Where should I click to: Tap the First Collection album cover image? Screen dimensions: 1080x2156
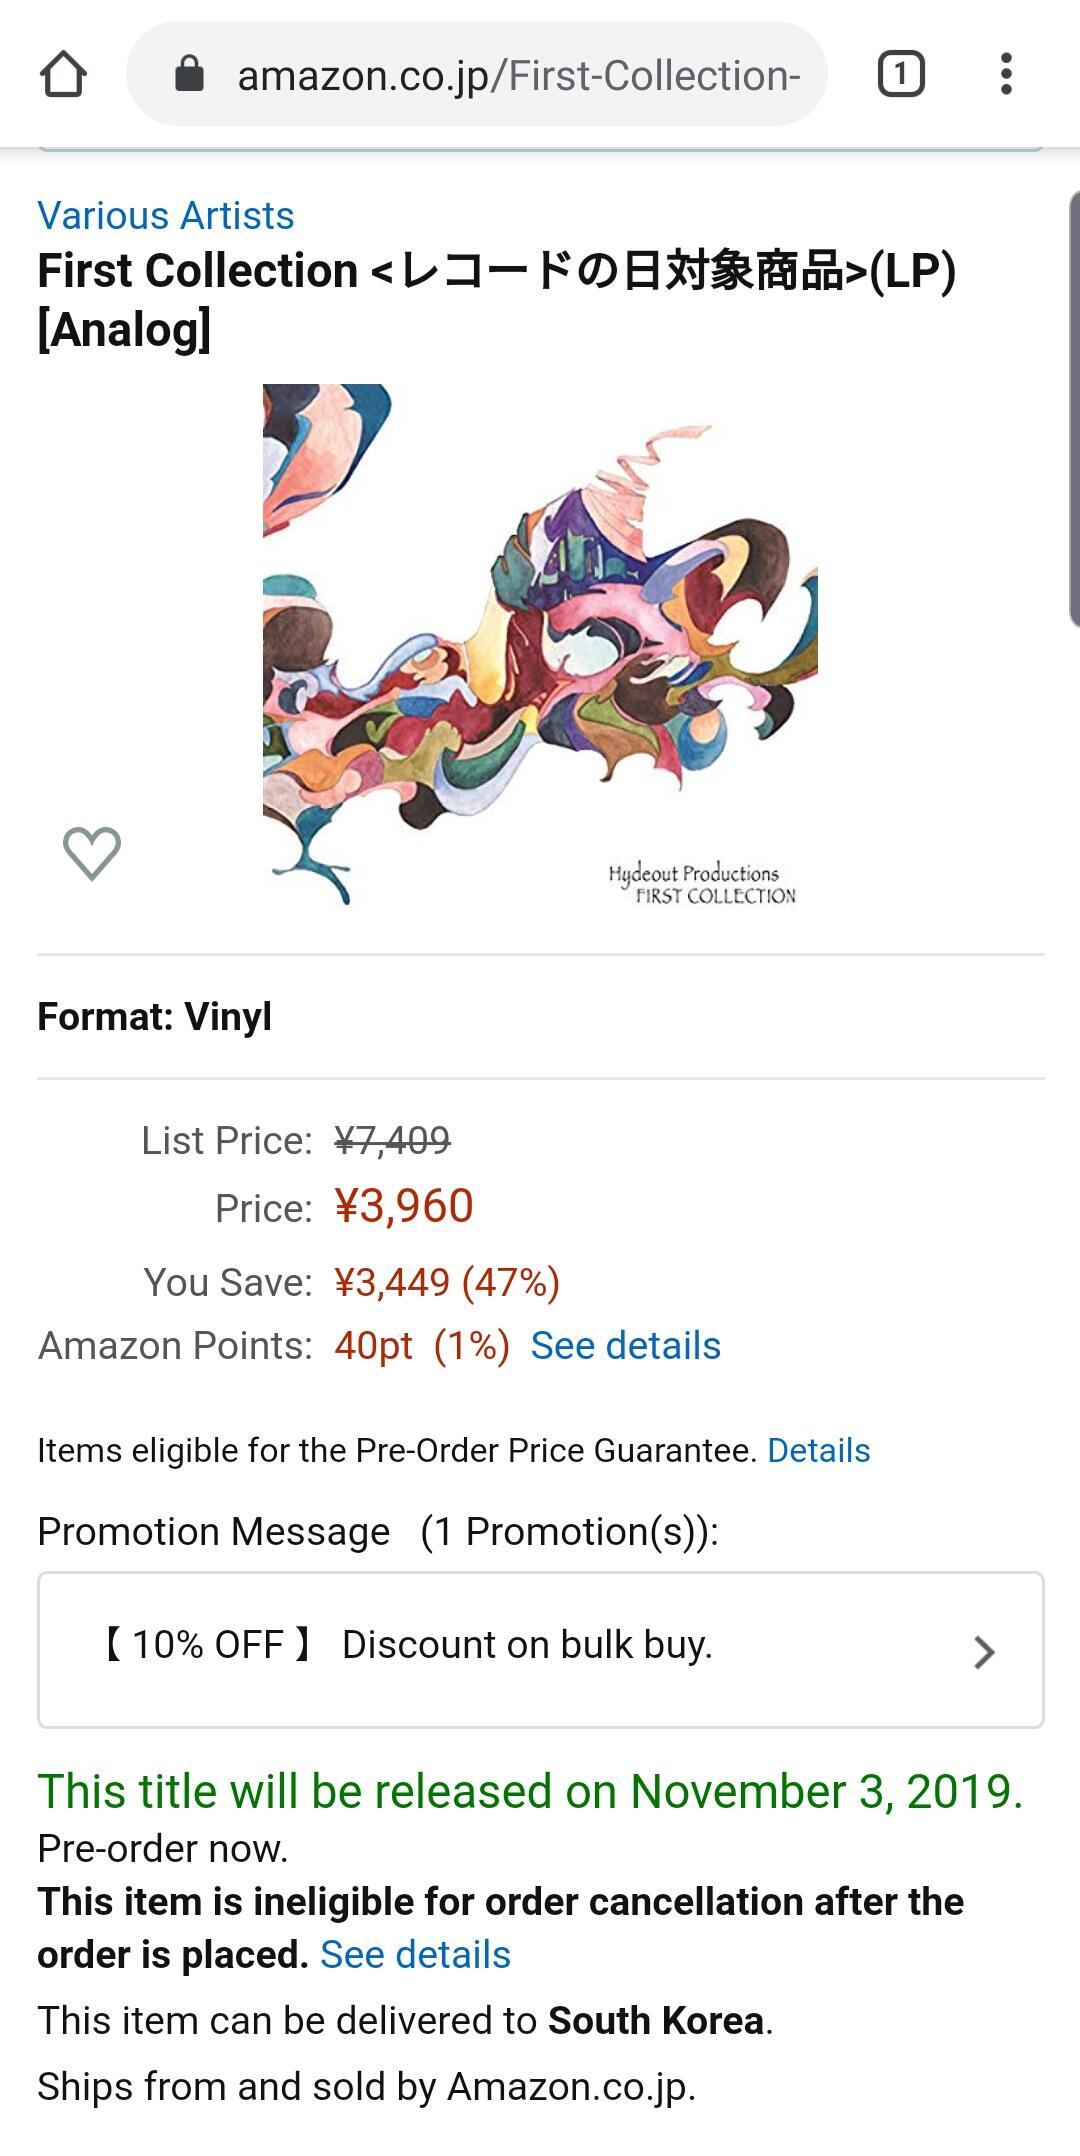(540, 646)
